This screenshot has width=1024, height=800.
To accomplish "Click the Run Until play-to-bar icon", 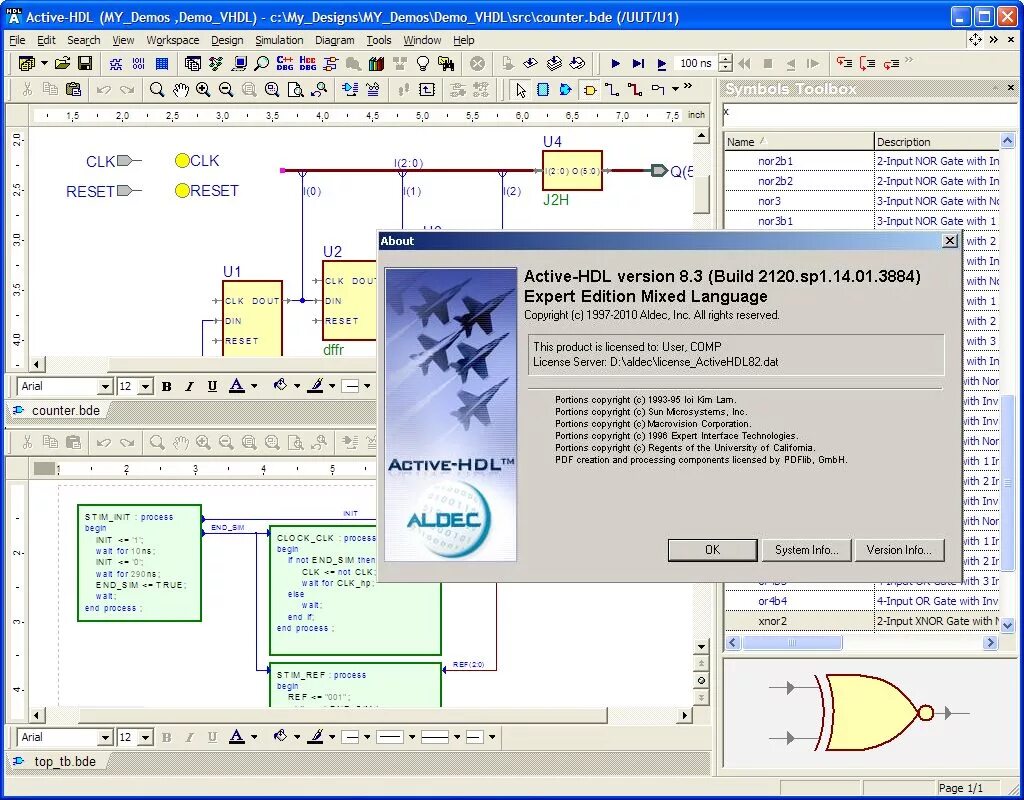I will [638, 63].
